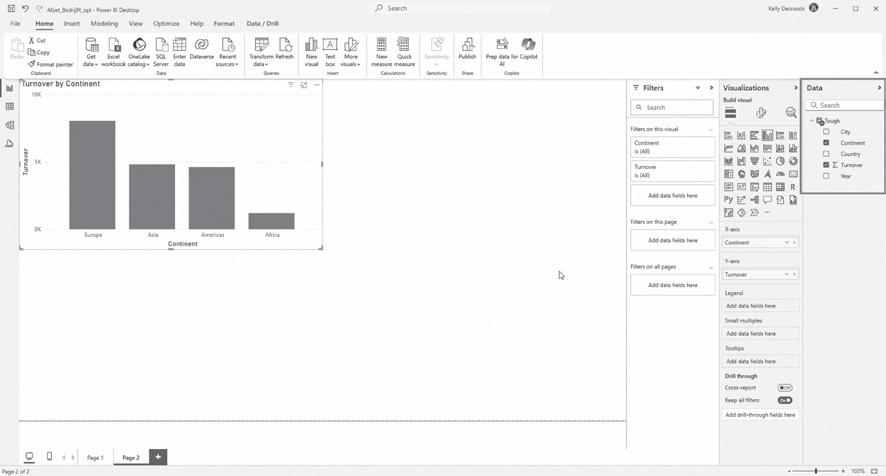Switch to the Modeling ribbon tab

[105, 24]
